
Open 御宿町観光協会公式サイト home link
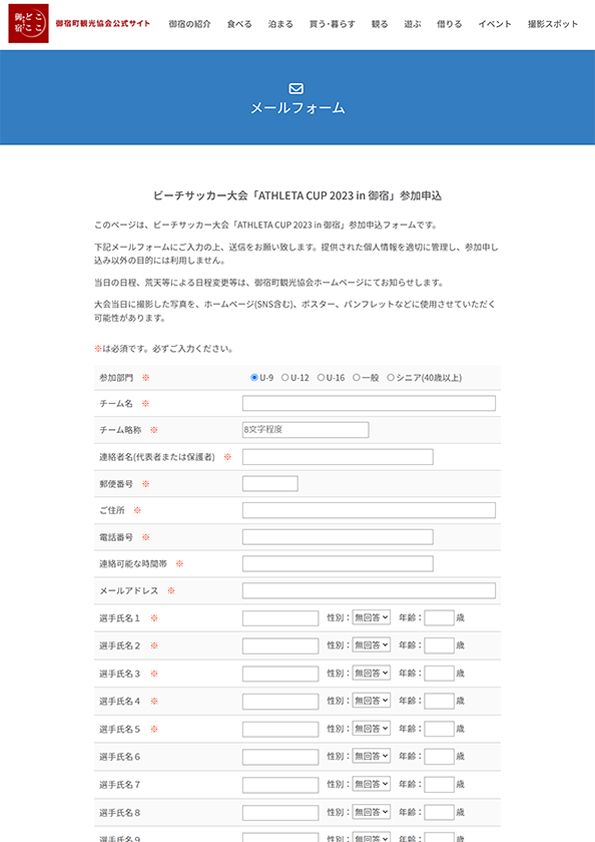[103, 24]
